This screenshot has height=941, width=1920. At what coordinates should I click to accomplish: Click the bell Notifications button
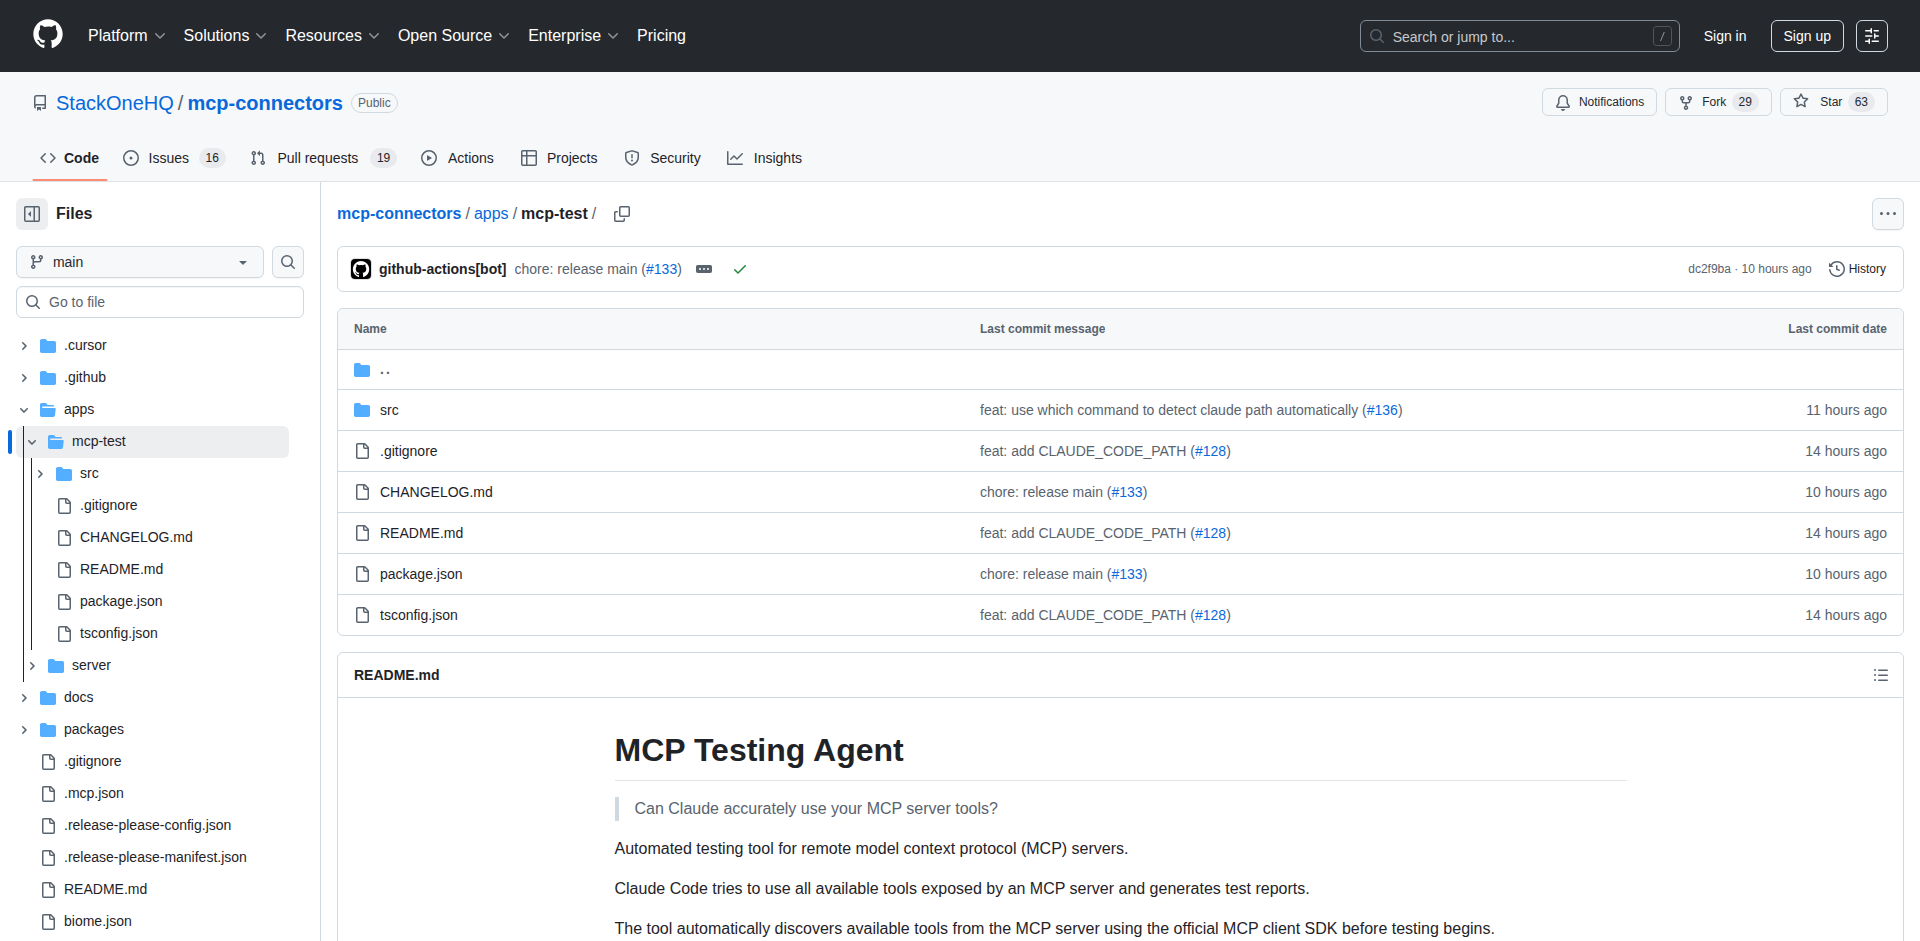(1599, 102)
